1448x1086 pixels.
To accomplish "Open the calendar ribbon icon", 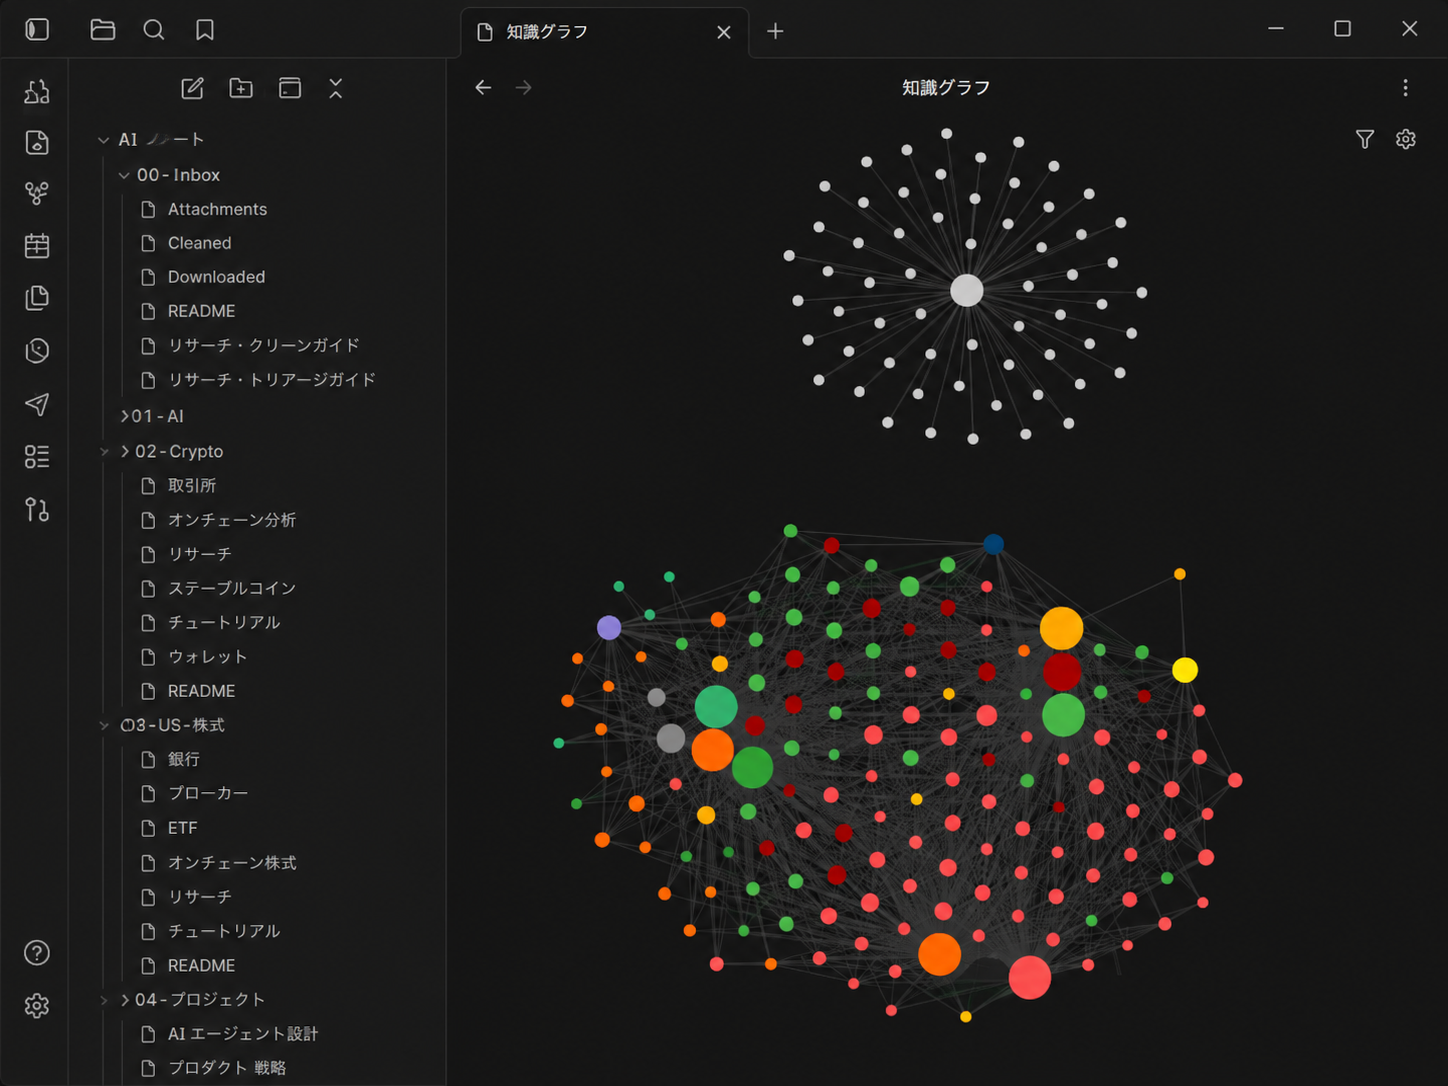I will click(37, 246).
